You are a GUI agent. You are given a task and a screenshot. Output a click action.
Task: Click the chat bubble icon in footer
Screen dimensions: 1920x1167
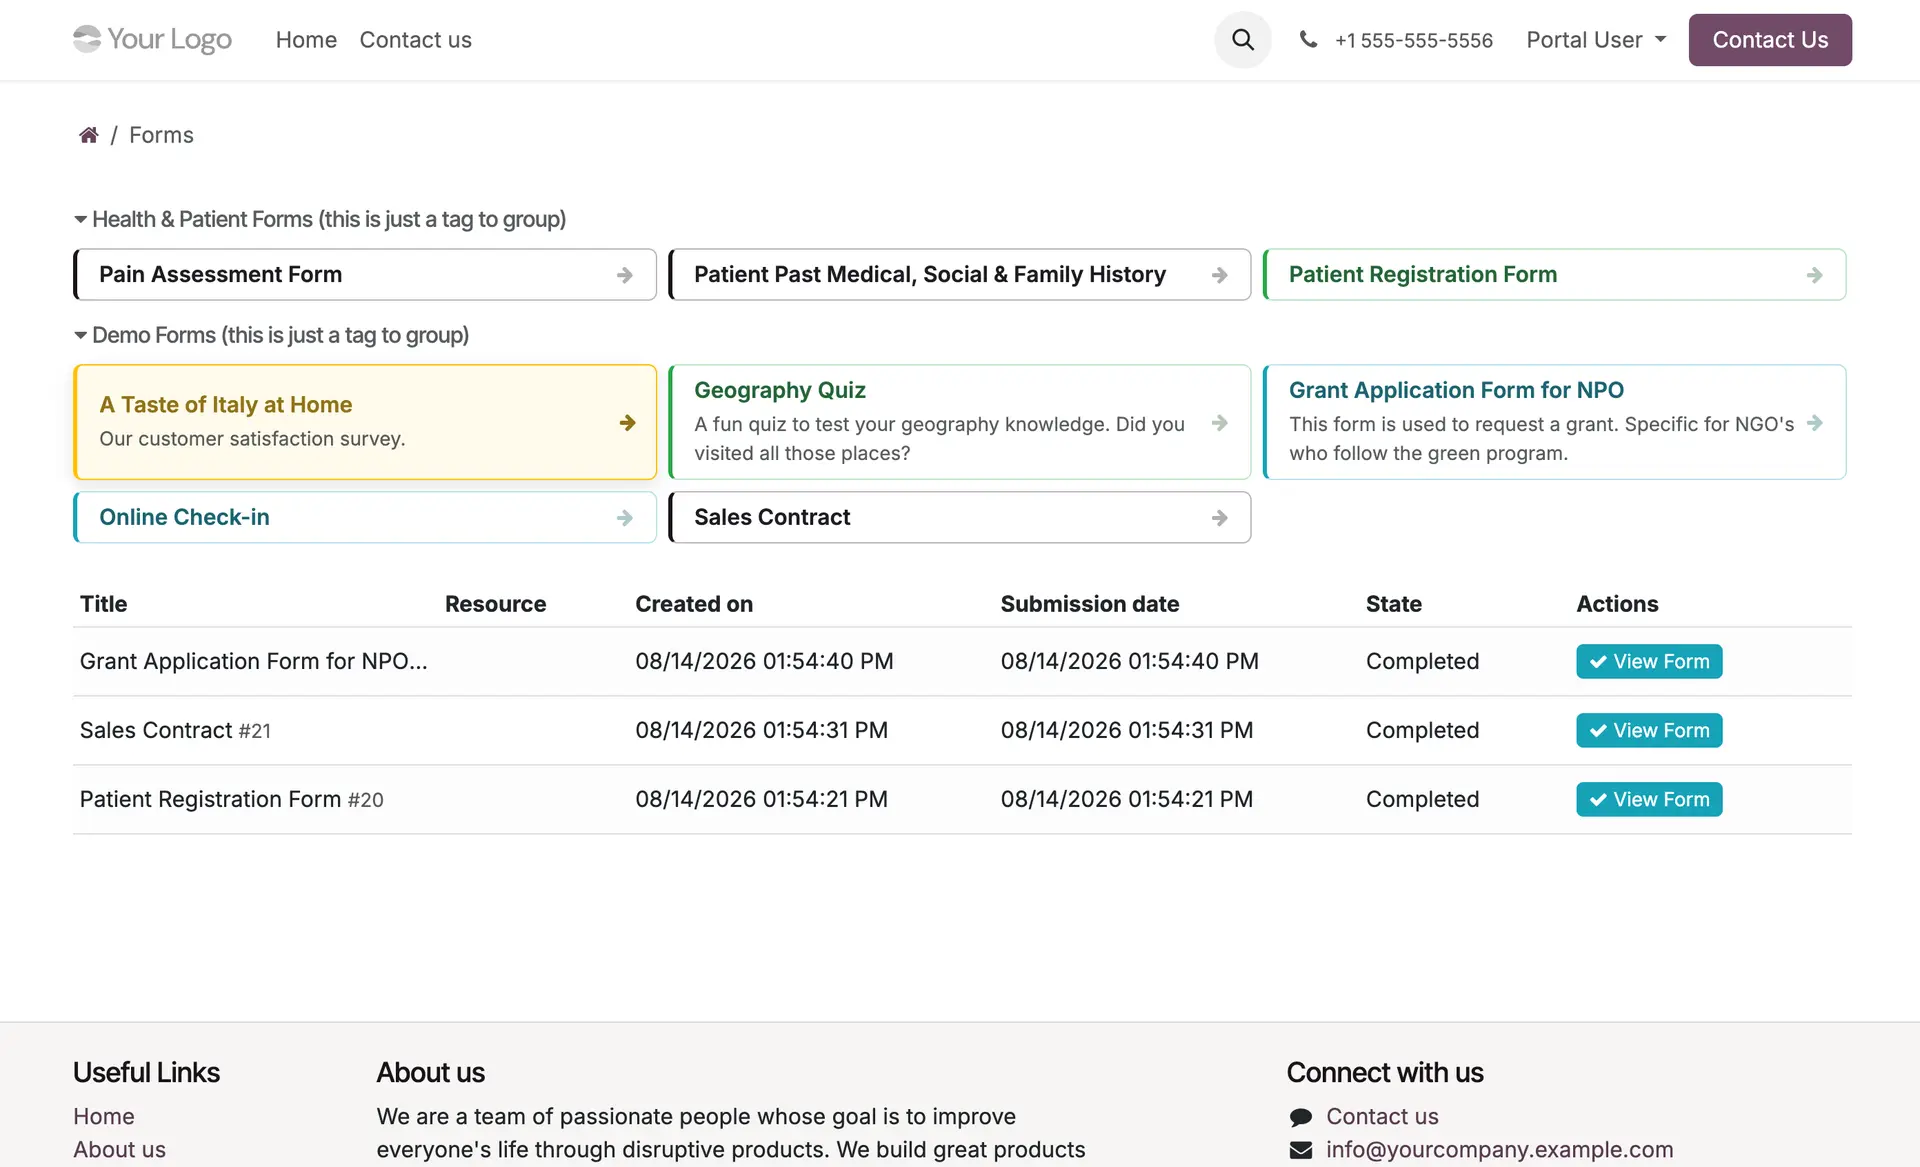pyautogui.click(x=1301, y=1117)
